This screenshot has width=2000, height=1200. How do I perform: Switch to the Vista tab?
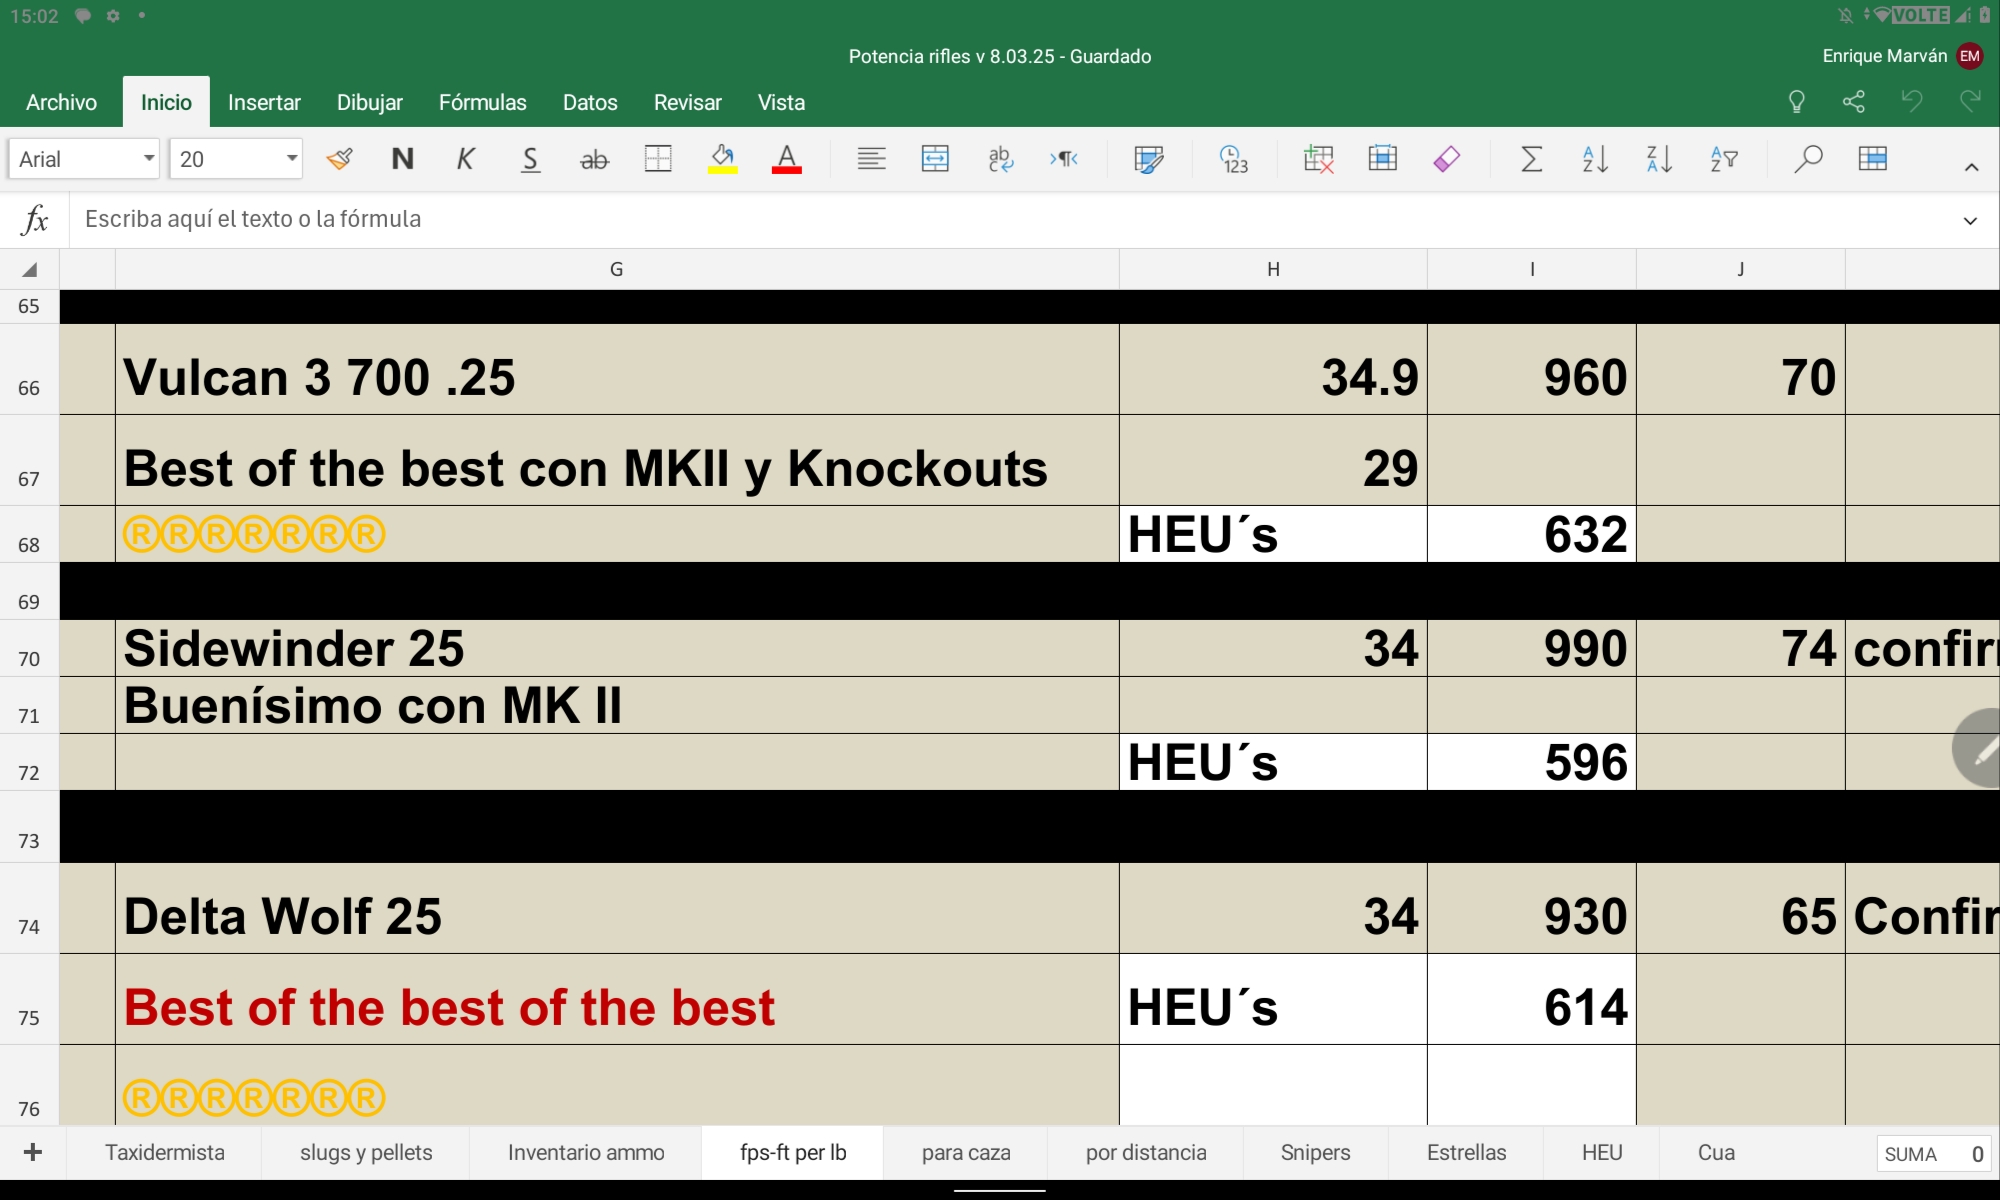click(x=781, y=102)
